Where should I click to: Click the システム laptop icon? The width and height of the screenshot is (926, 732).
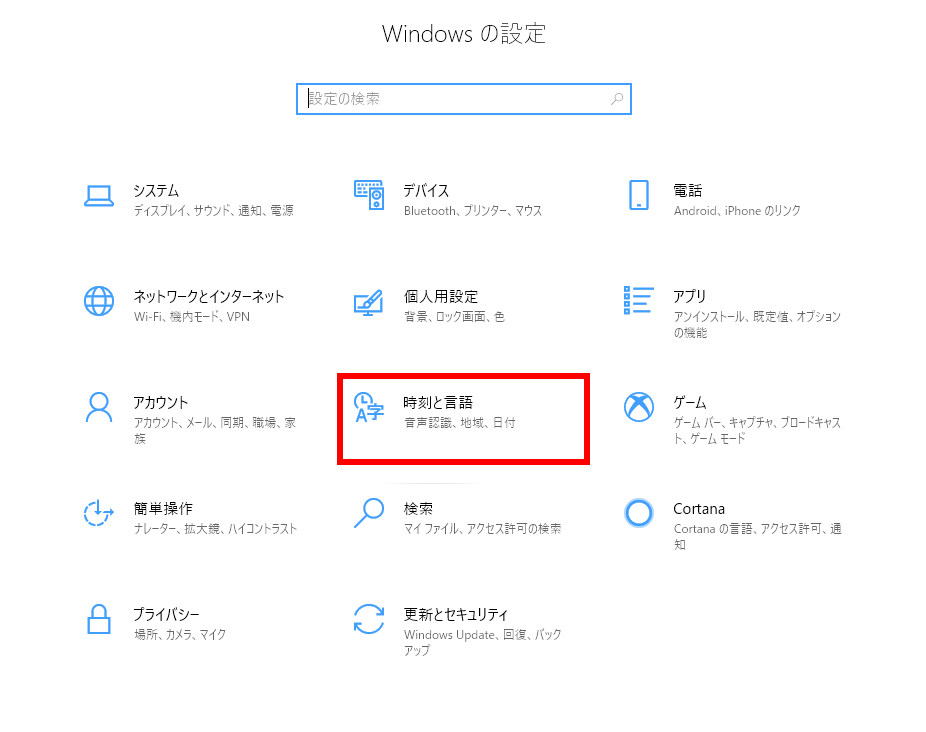tap(99, 196)
